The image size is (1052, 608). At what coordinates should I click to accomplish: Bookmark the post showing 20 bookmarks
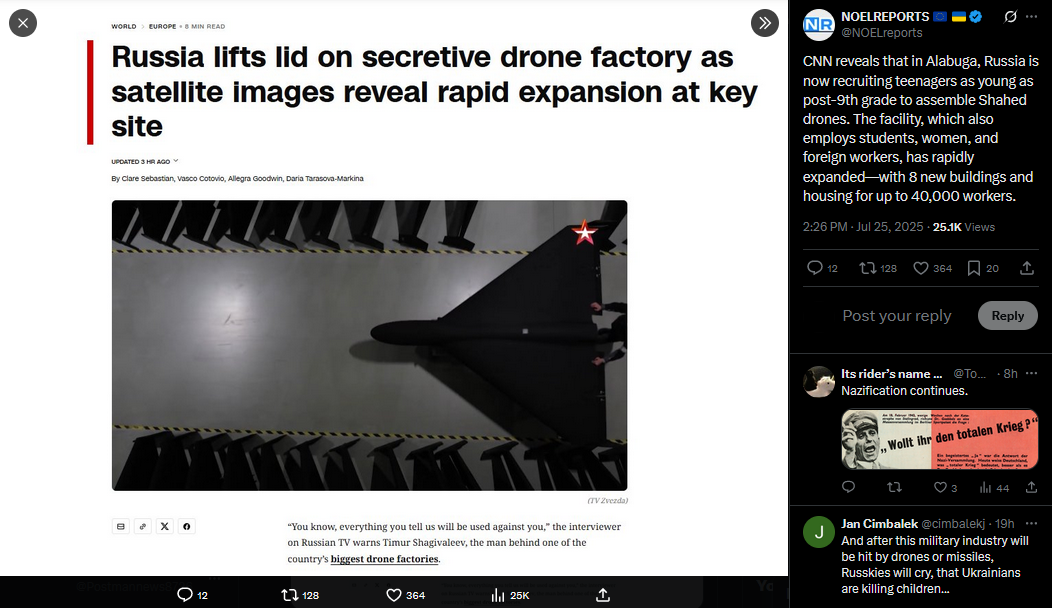click(983, 268)
